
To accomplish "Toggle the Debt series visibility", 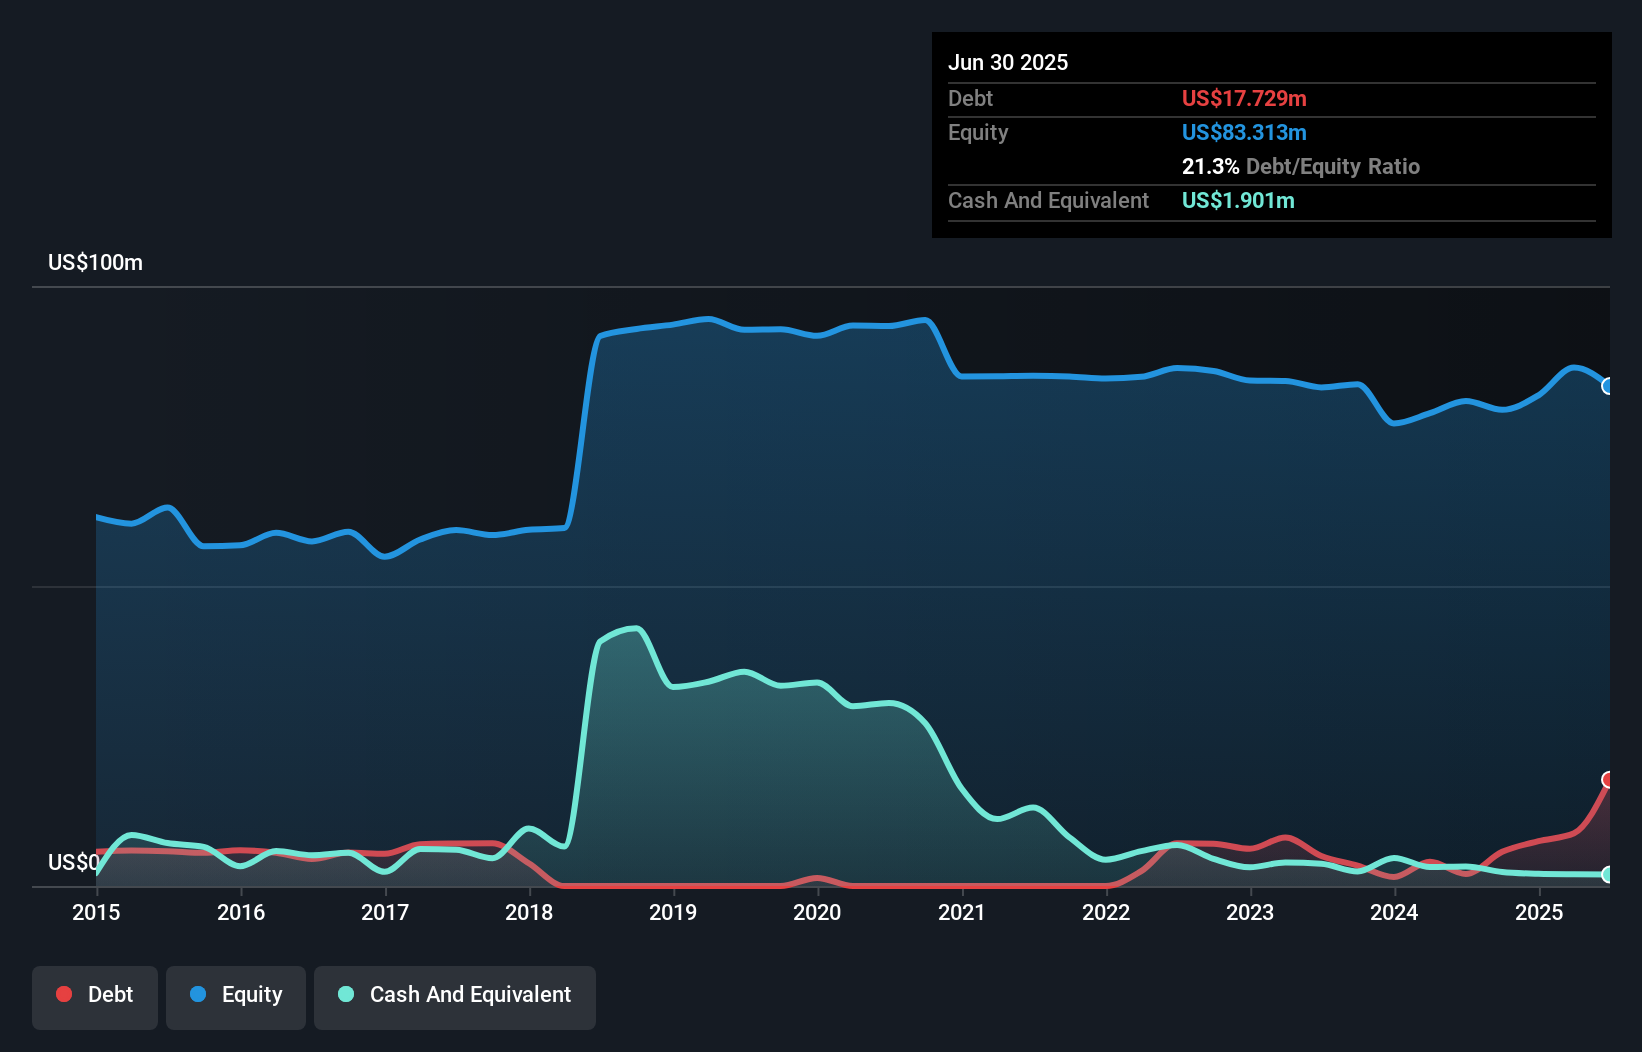I will click(95, 994).
